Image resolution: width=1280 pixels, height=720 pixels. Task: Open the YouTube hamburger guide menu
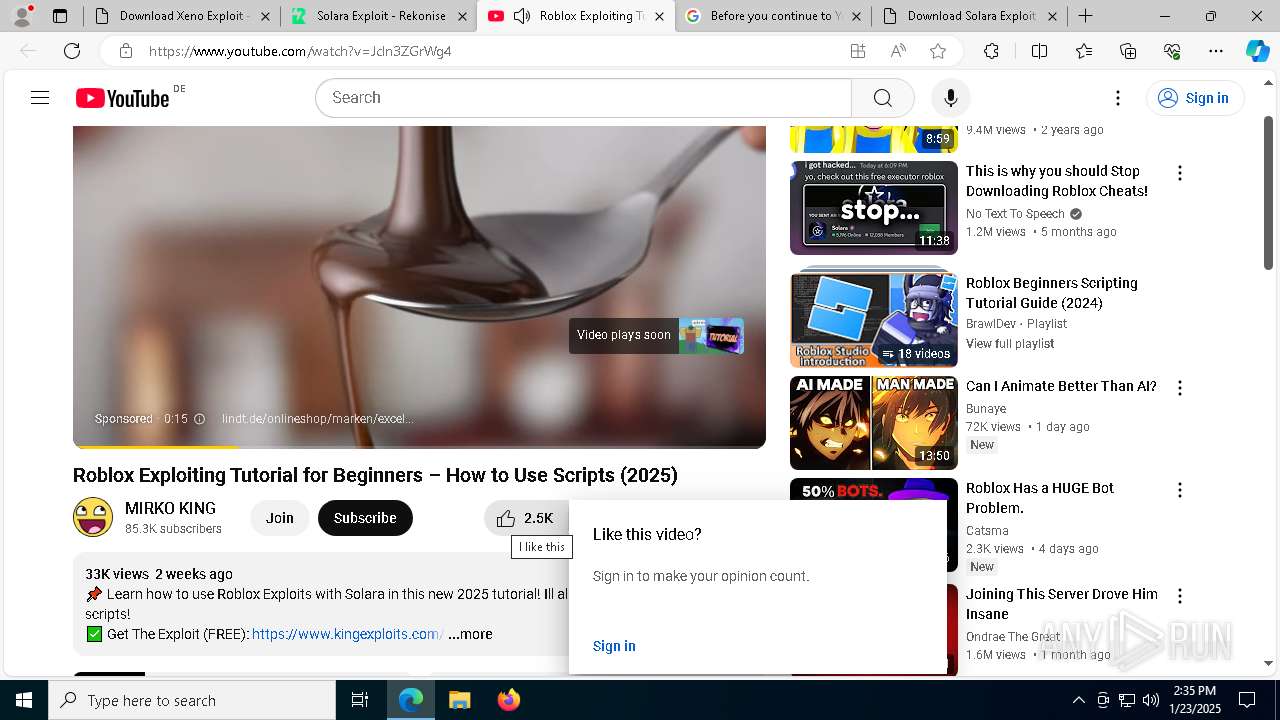click(40, 97)
